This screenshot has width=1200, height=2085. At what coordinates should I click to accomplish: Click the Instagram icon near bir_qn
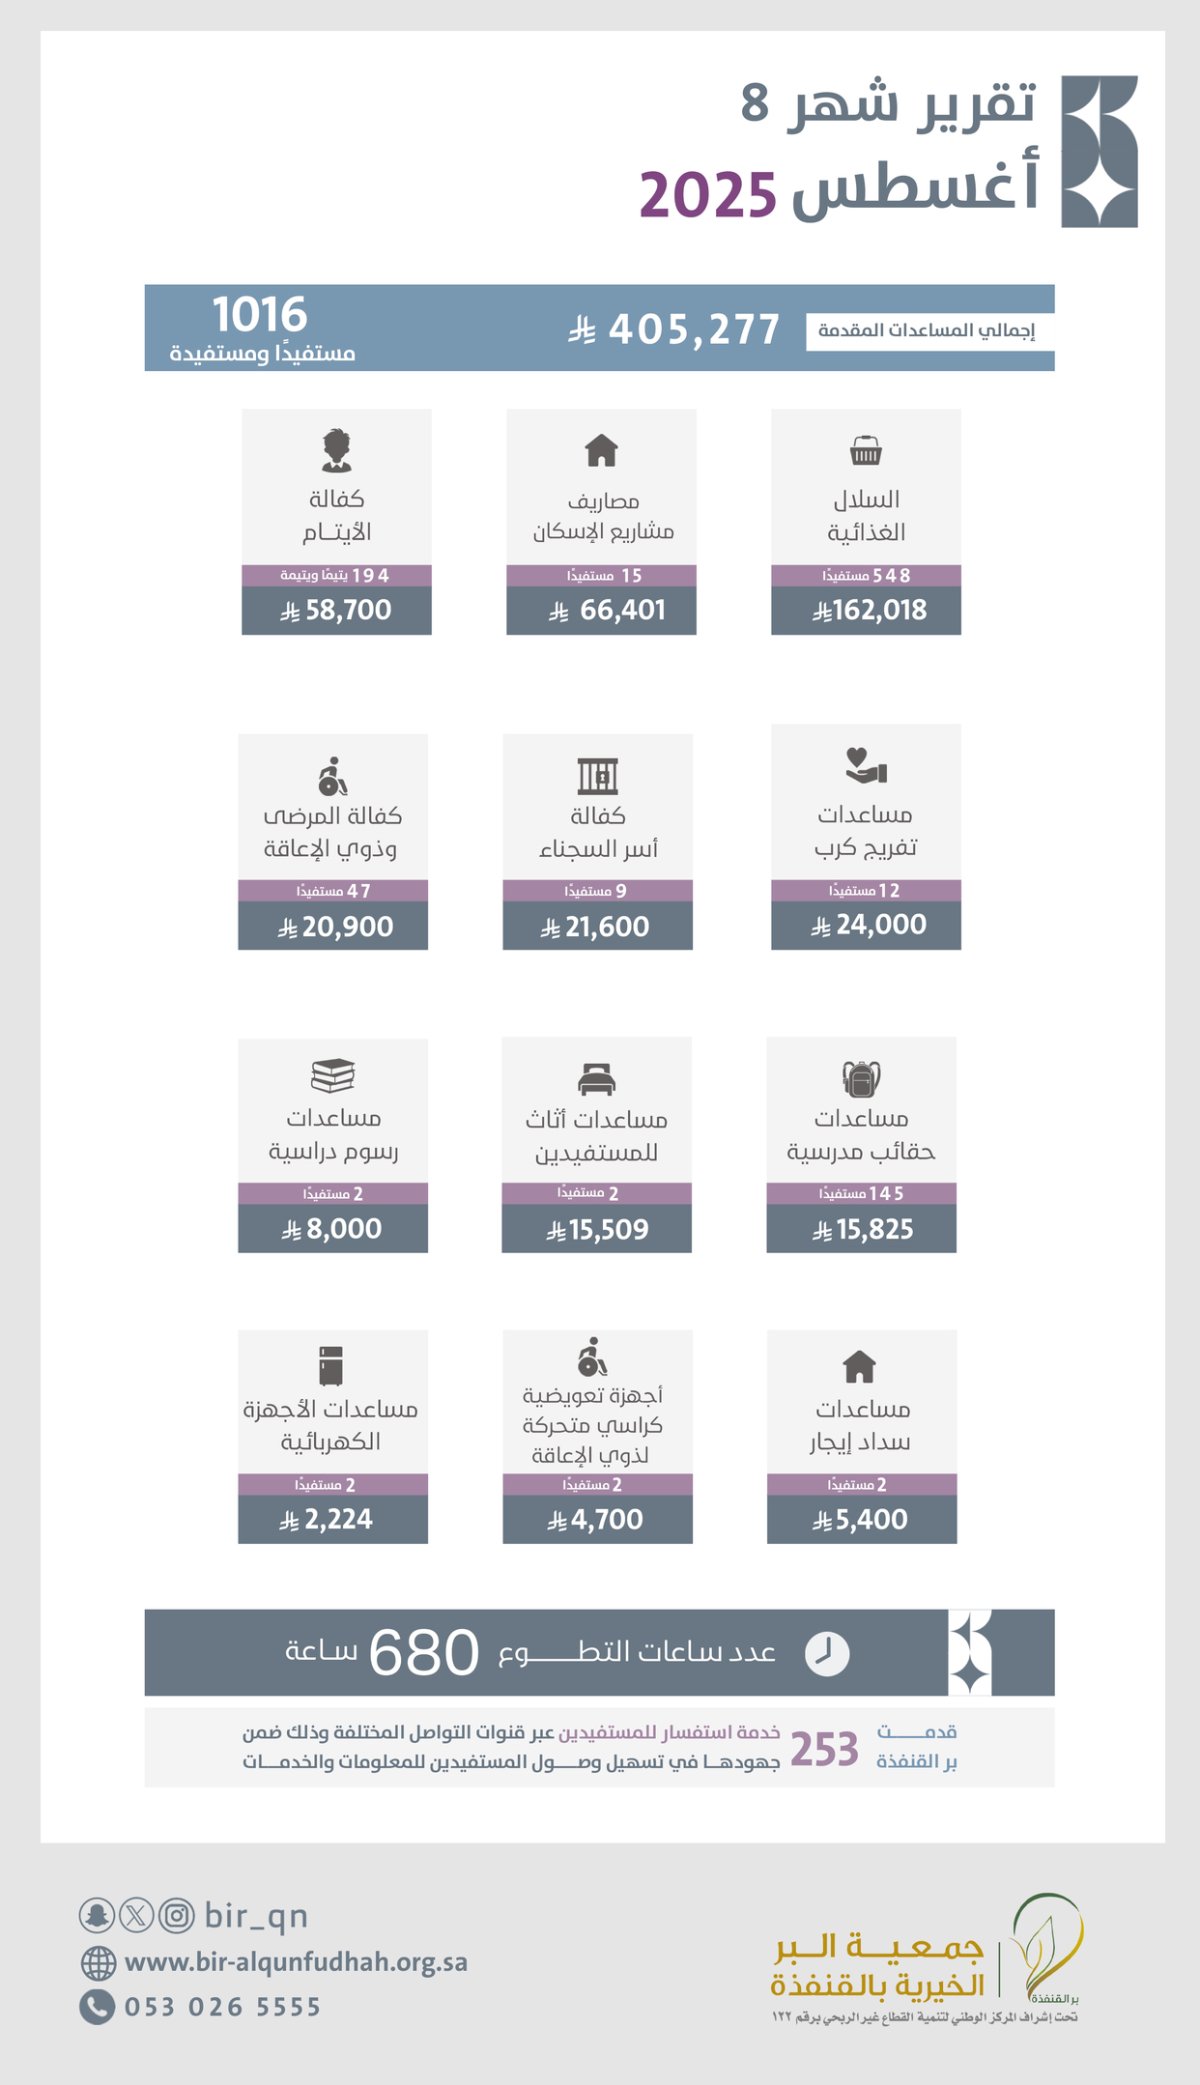tap(177, 1915)
